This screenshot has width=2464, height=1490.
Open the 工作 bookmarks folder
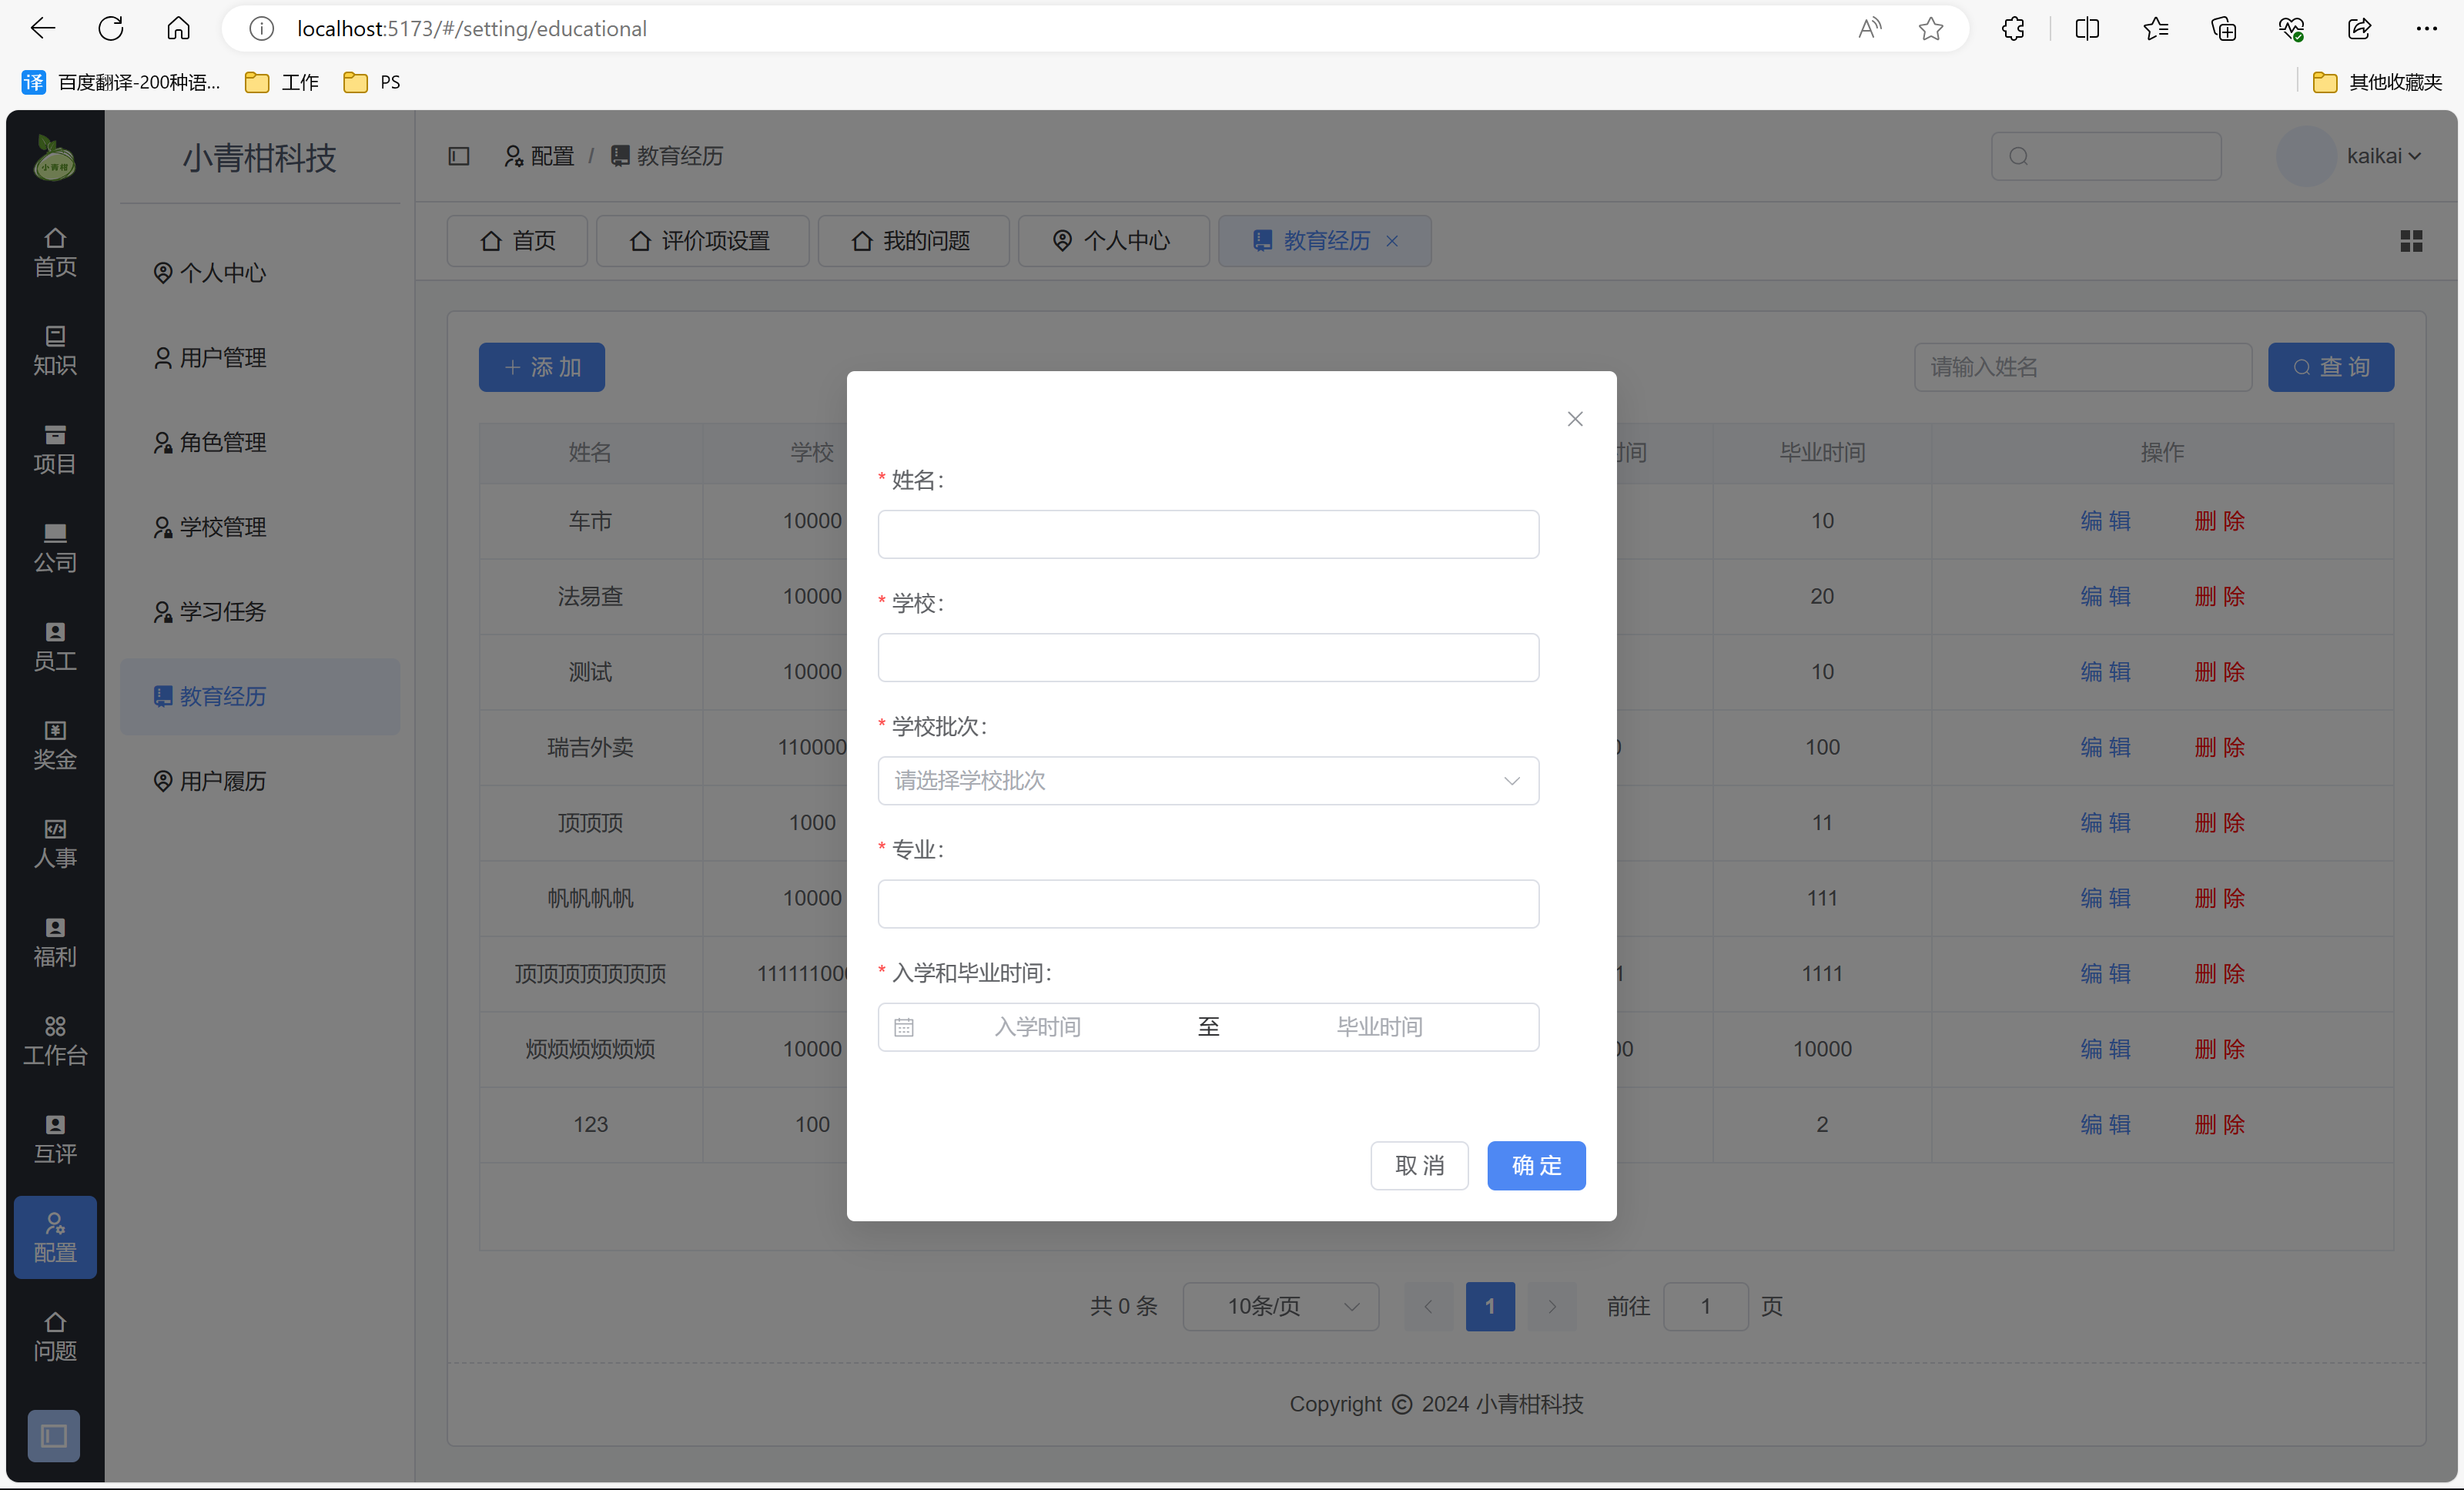(282, 82)
